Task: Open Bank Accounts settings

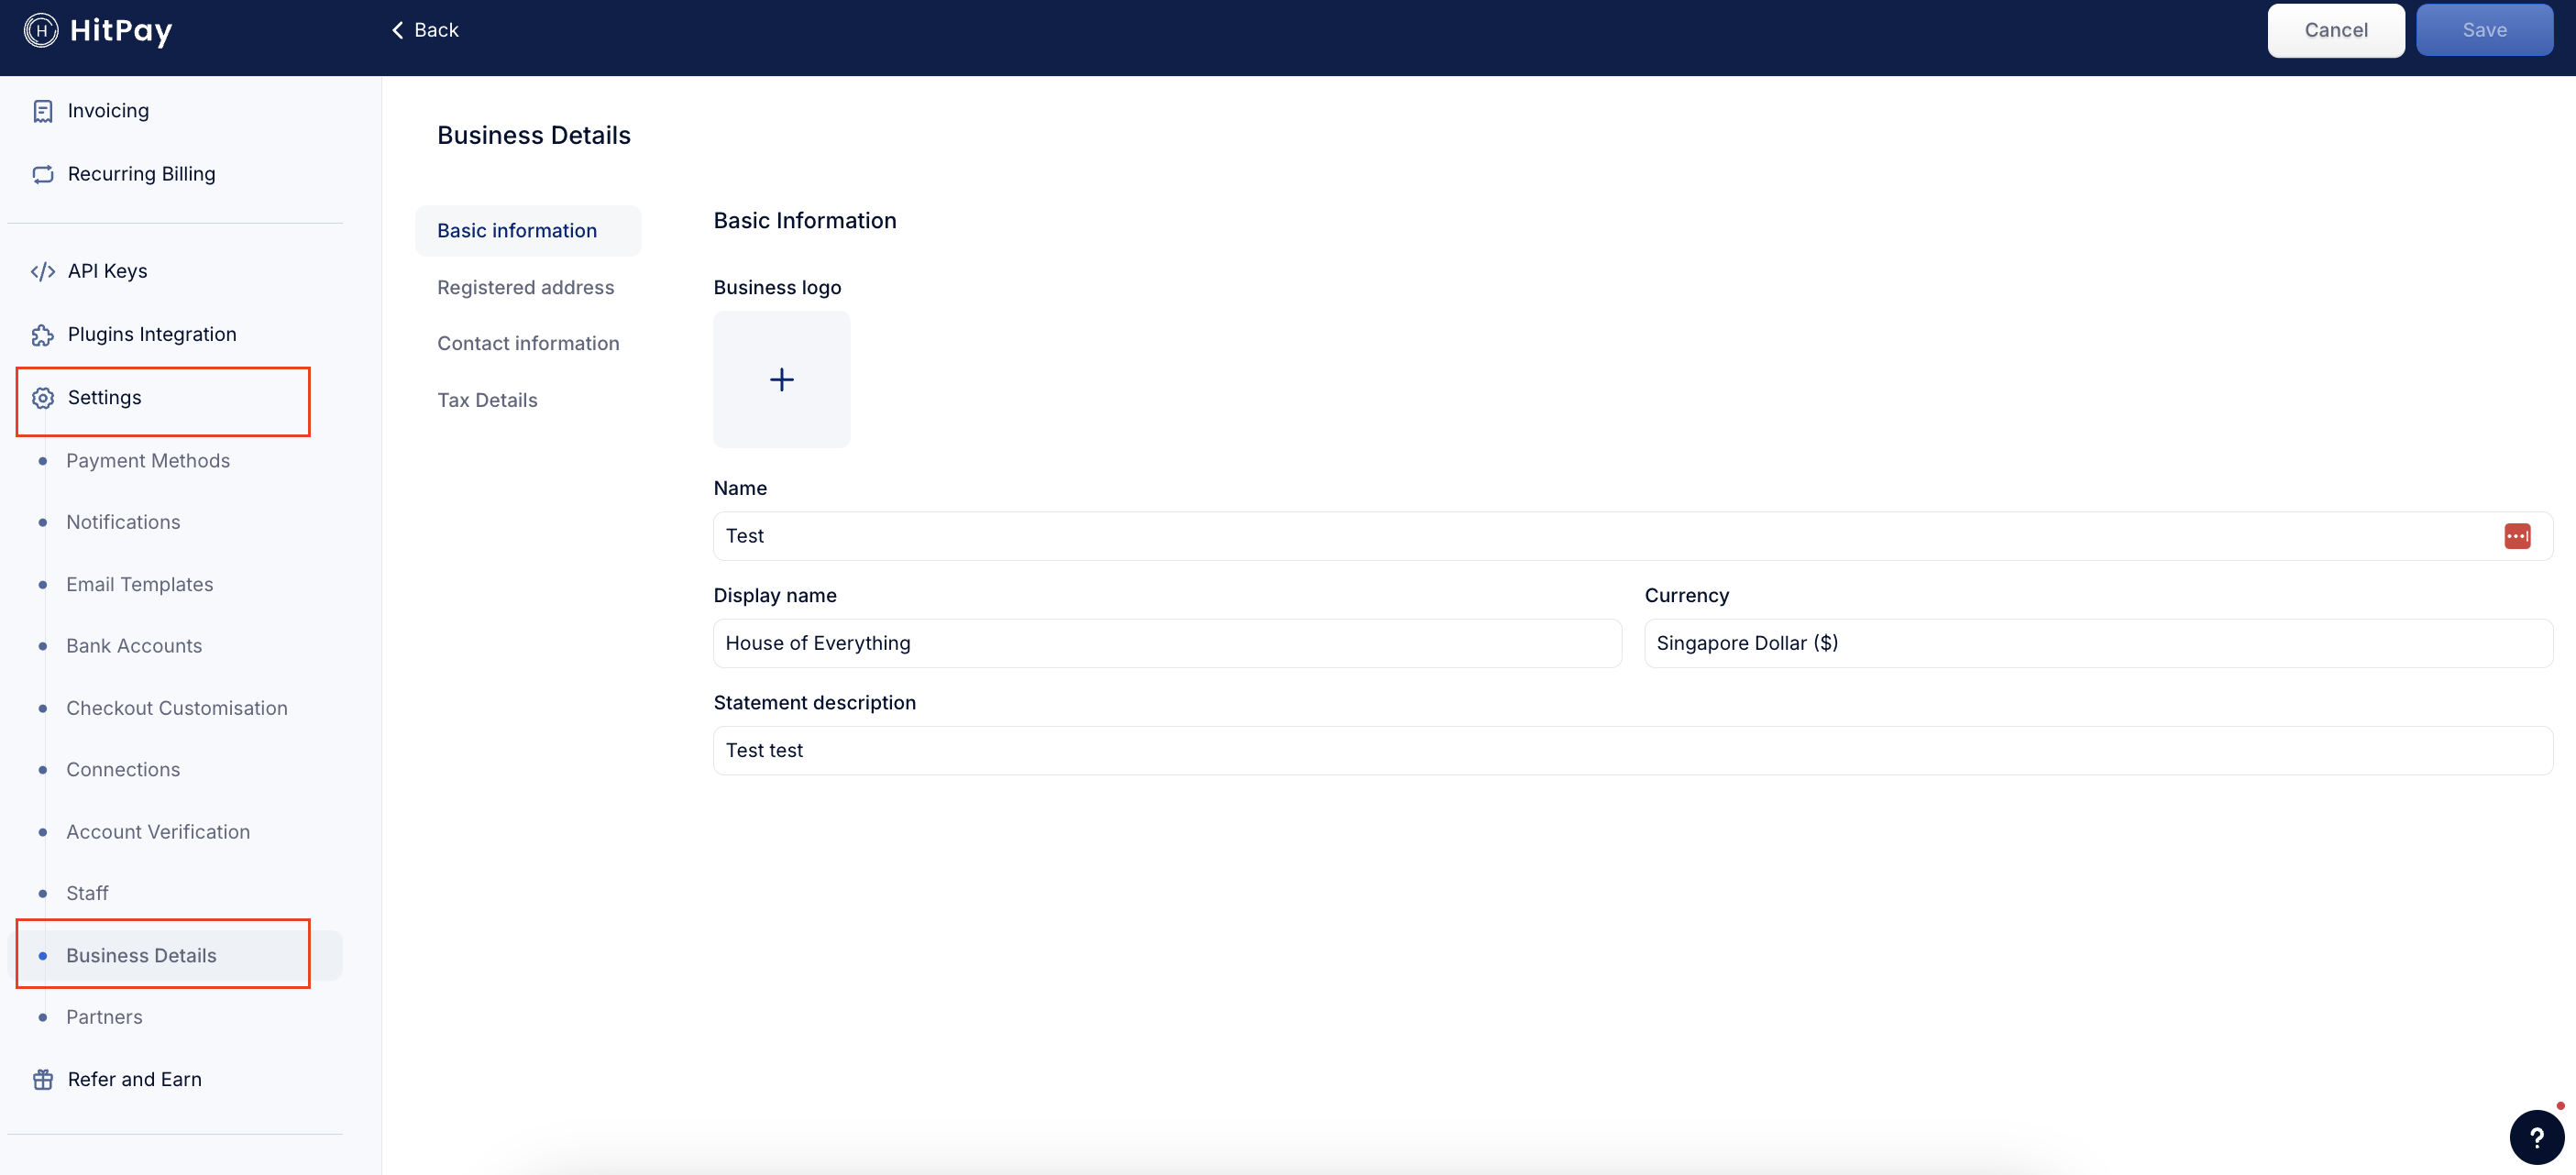Action: tap(134, 646)
